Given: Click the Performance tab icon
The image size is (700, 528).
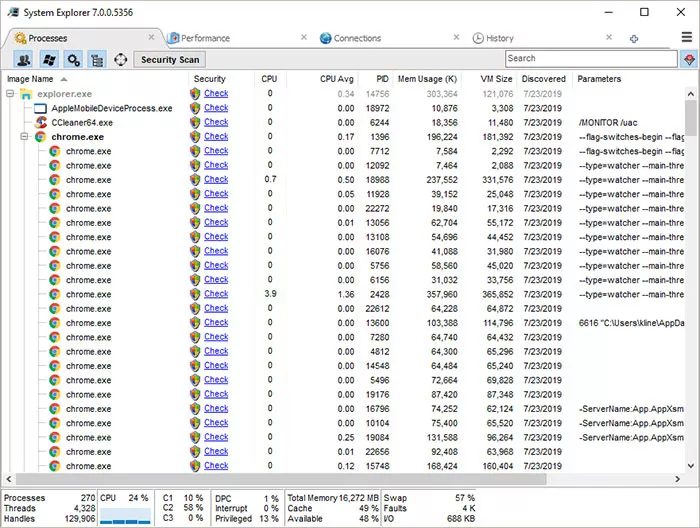Looking at the screenshot, I should click(x=174, y=38).
